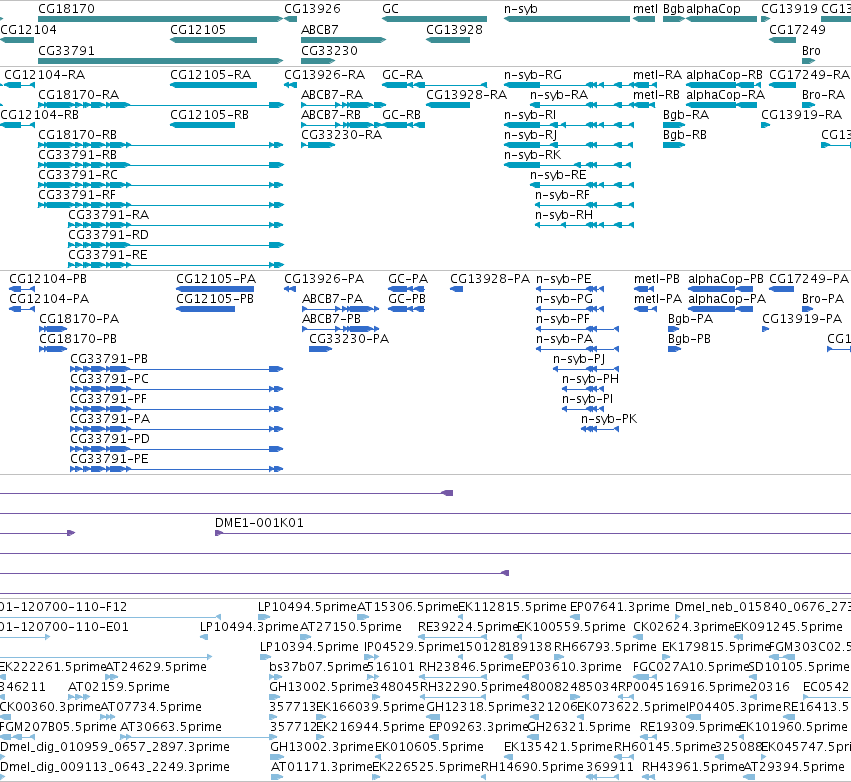Select the CG12105 gene label
Image resolution: width=851 pixels, height=782 pixels.
[x=198, y=30]
